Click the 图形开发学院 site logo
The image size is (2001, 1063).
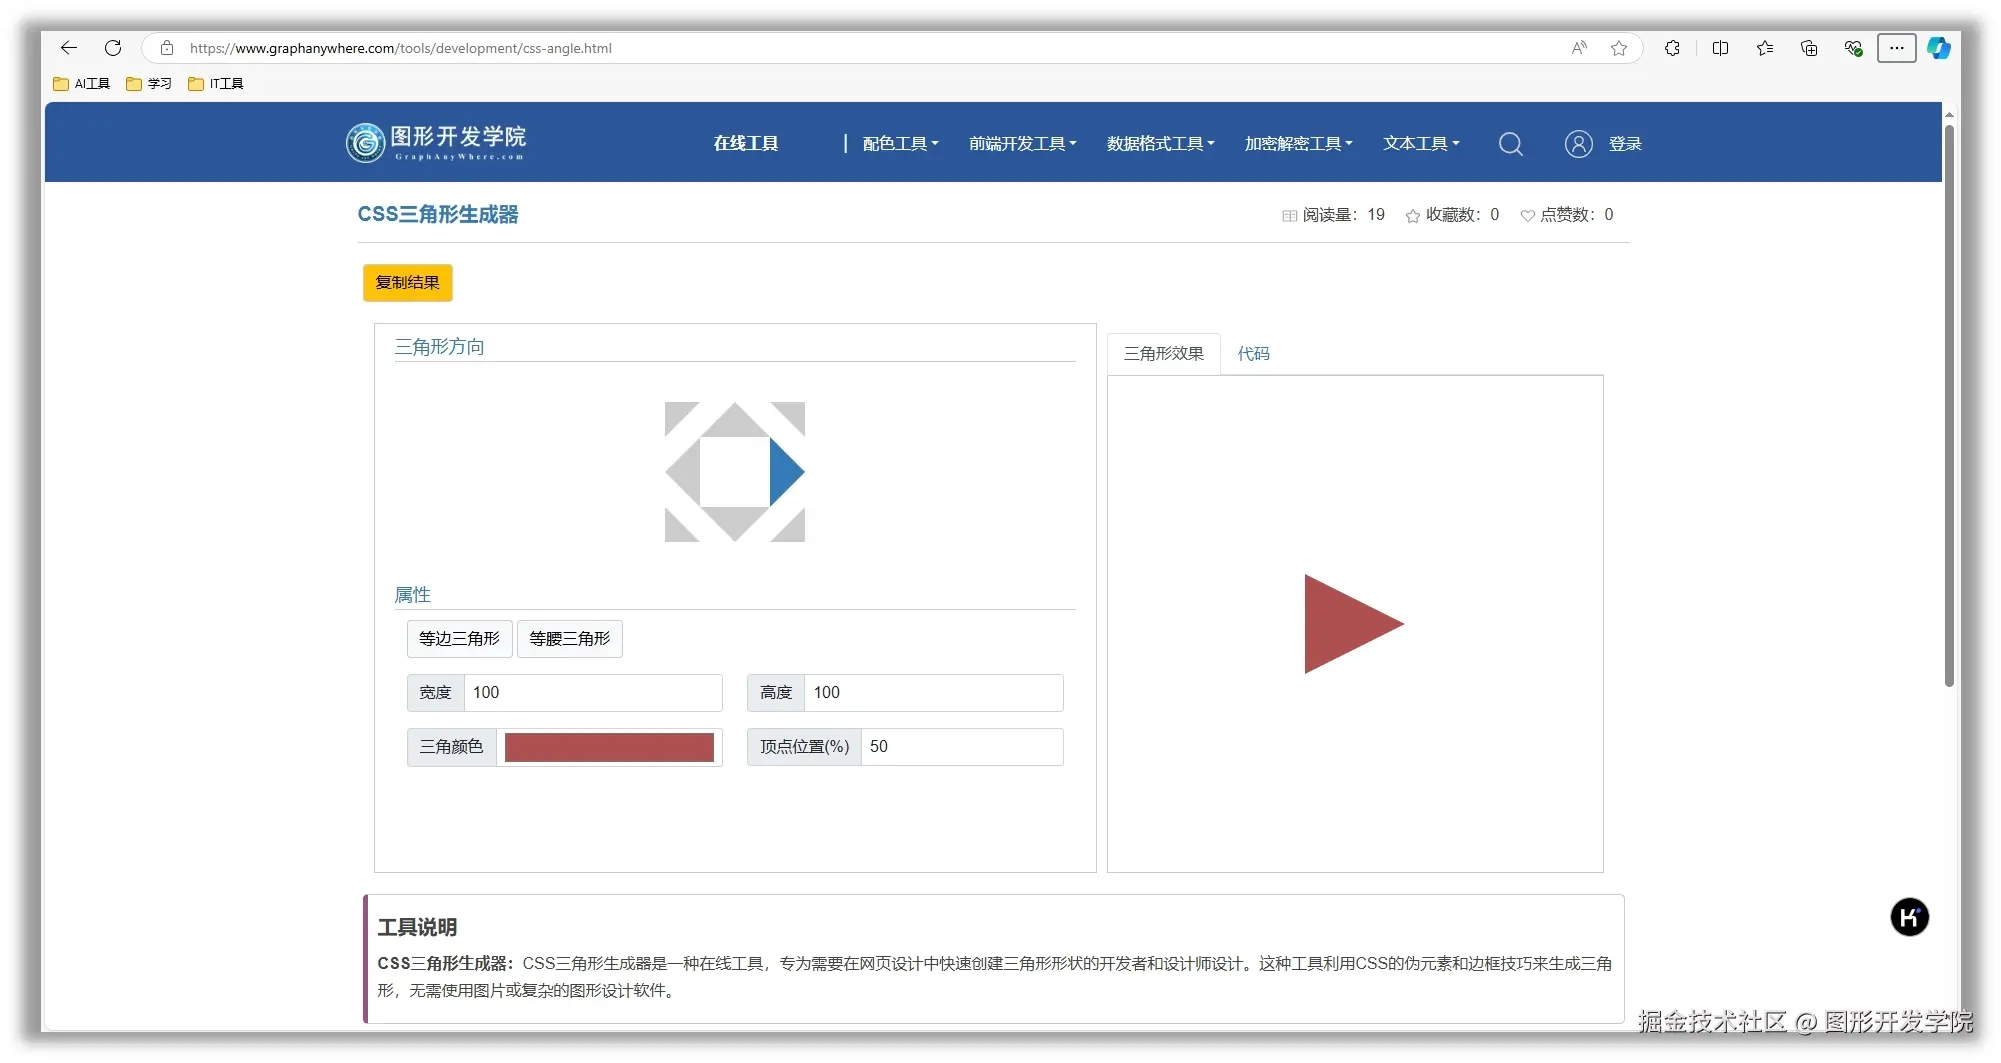436,142
